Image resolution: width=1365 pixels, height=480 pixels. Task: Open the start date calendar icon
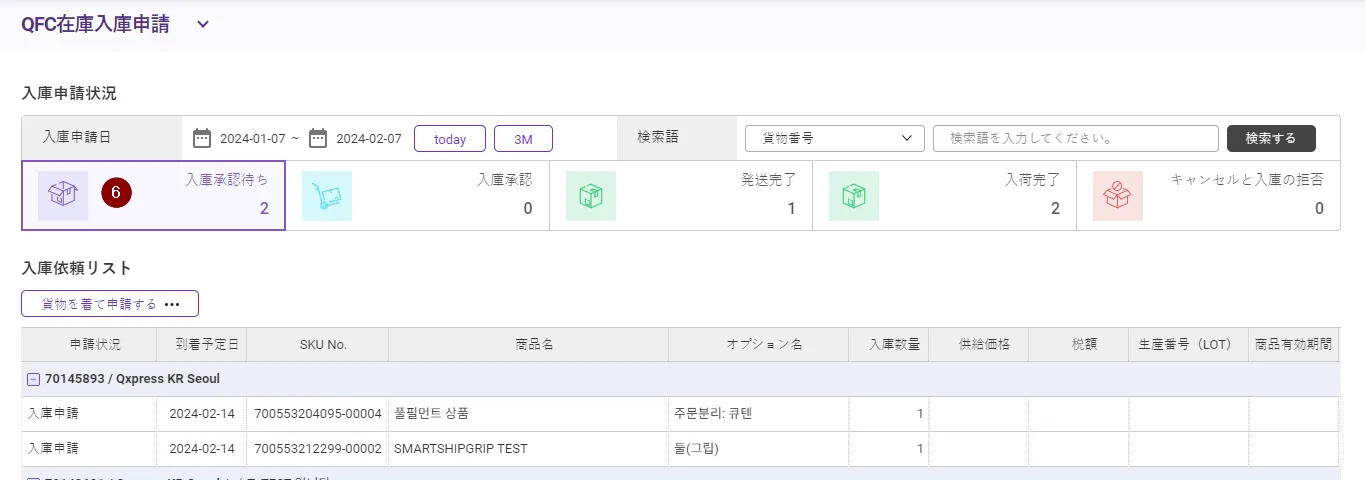click(x=202, y=138)
